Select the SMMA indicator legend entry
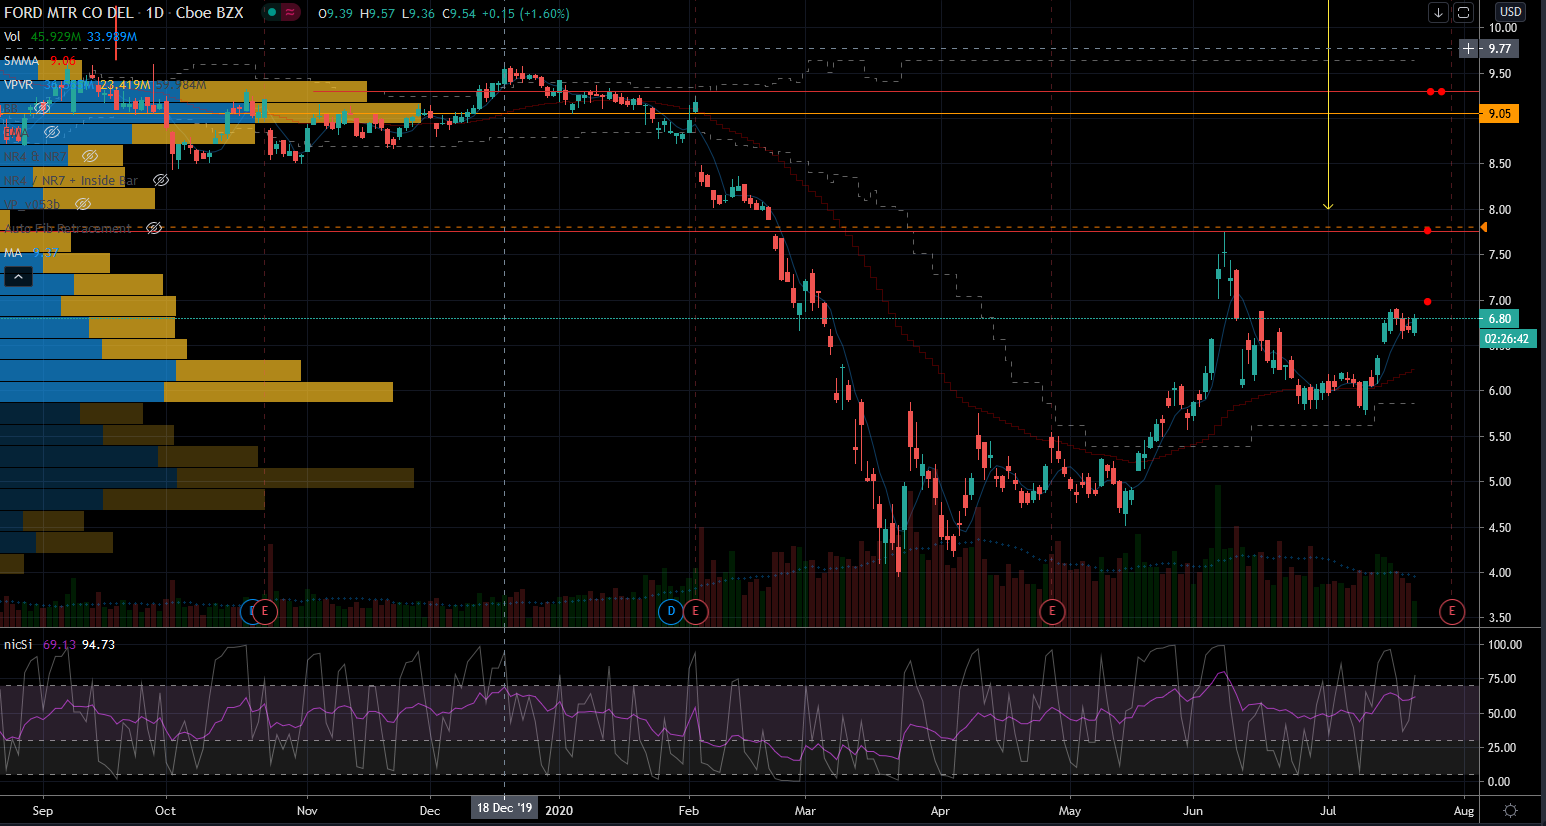 click(x=20, y=61)
